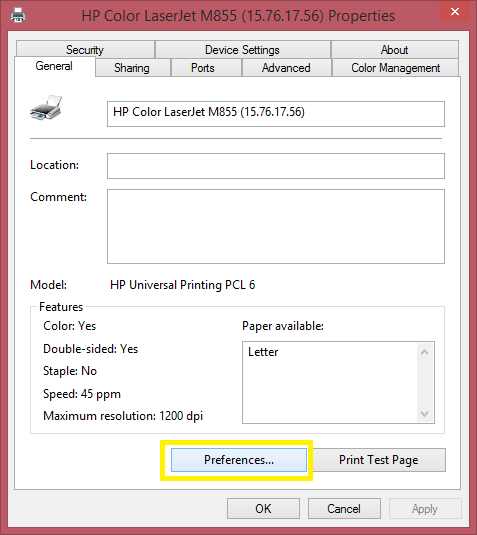477x535 pixels.
Task: Click the Cancel button
Action: 344,509
